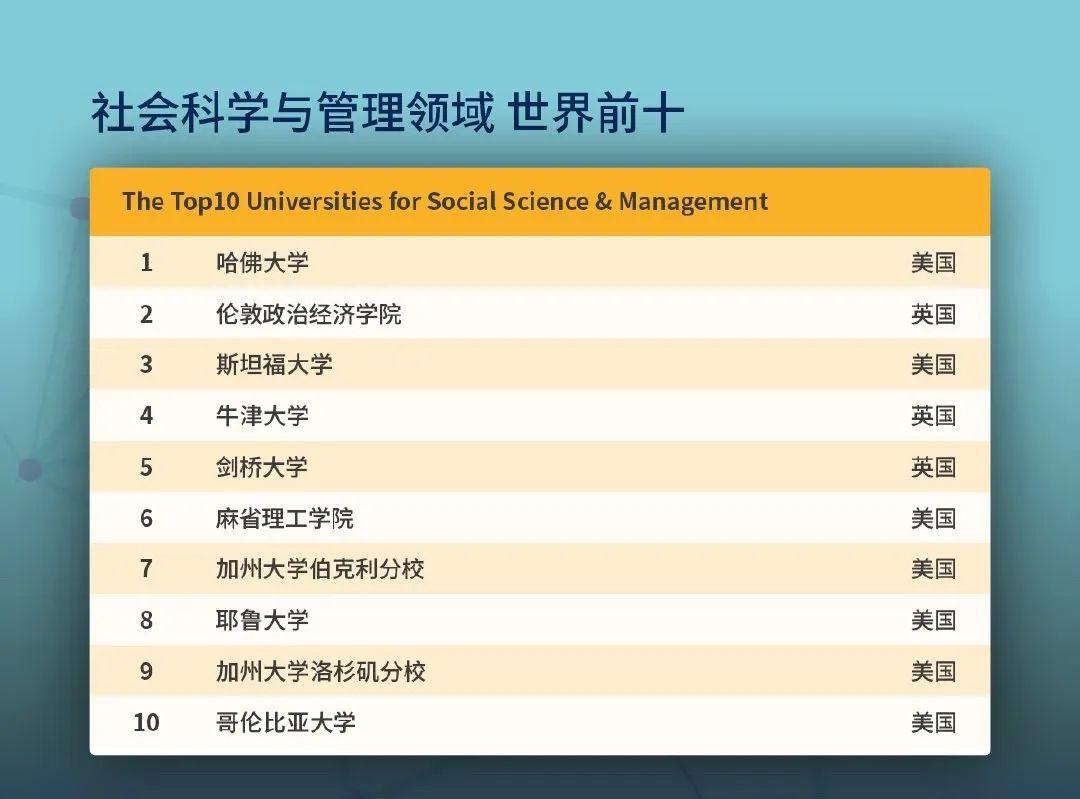Click the table header "The Top10 Universities for Social Science & Management"
The image size is (1080, 799).
pyautogui.click(x=445, y=201)
